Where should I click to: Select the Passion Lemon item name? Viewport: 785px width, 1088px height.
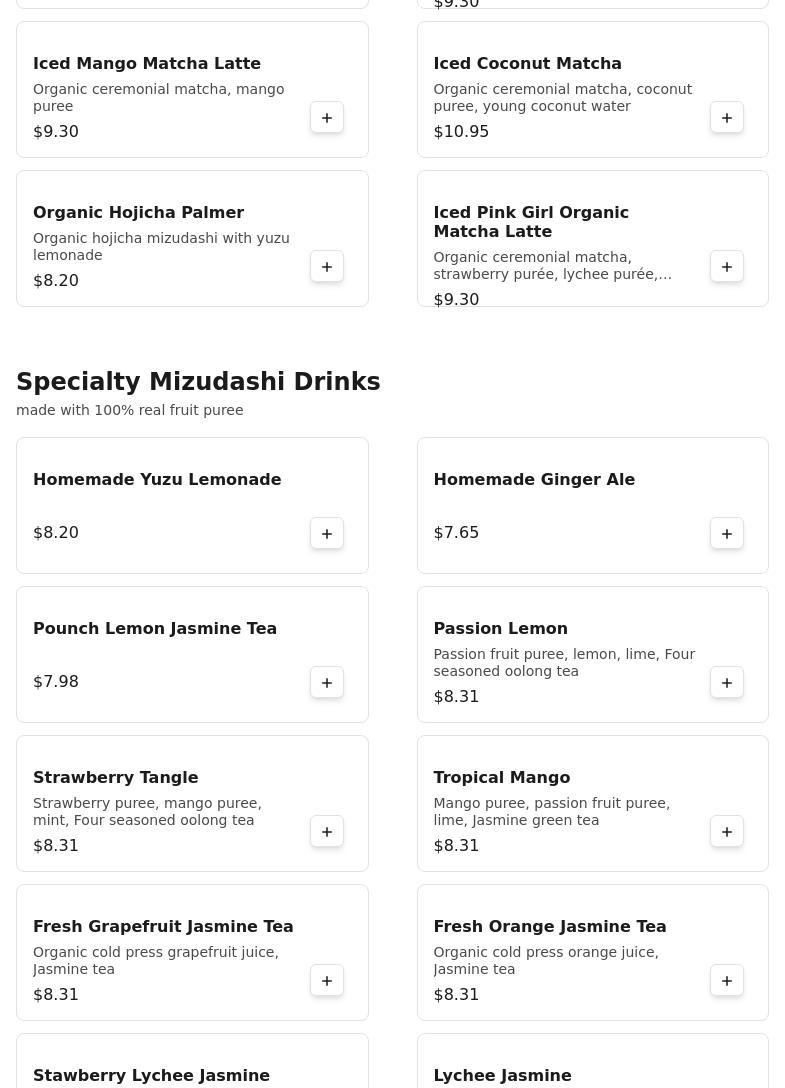[x=500, y=629]
